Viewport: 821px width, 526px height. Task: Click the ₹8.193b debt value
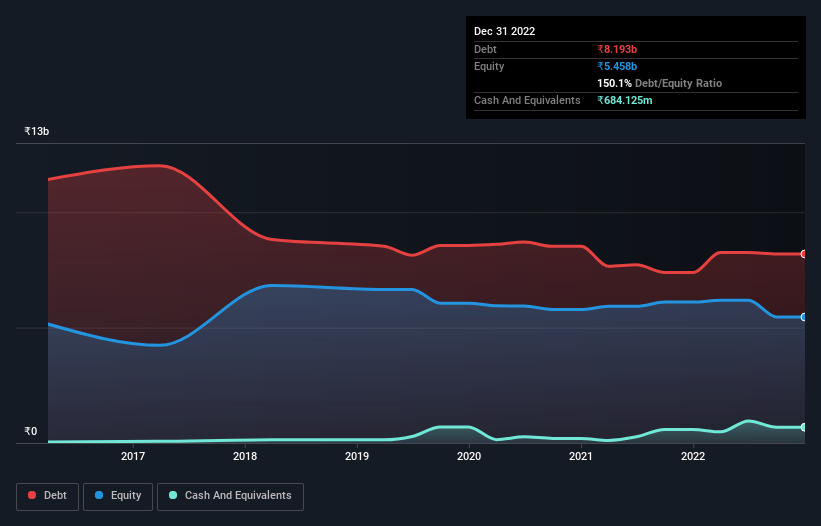click(x=617, y=49)
